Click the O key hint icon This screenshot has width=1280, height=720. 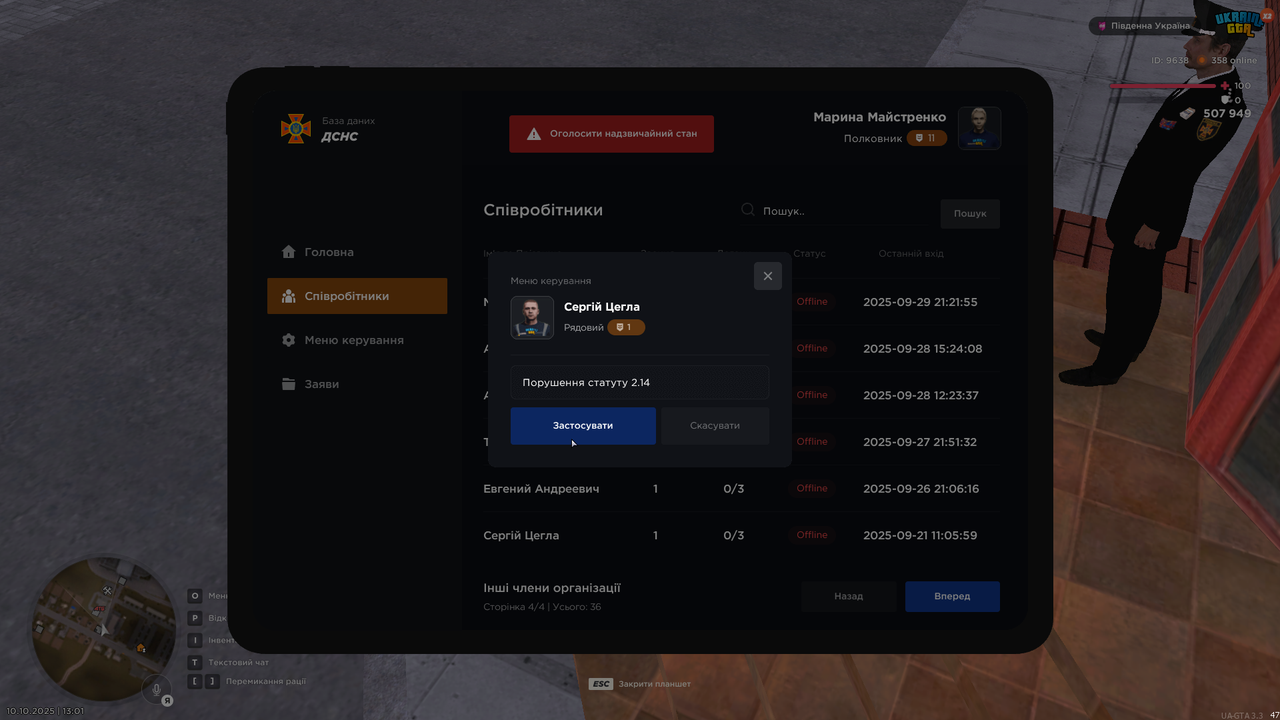point(195,596)
